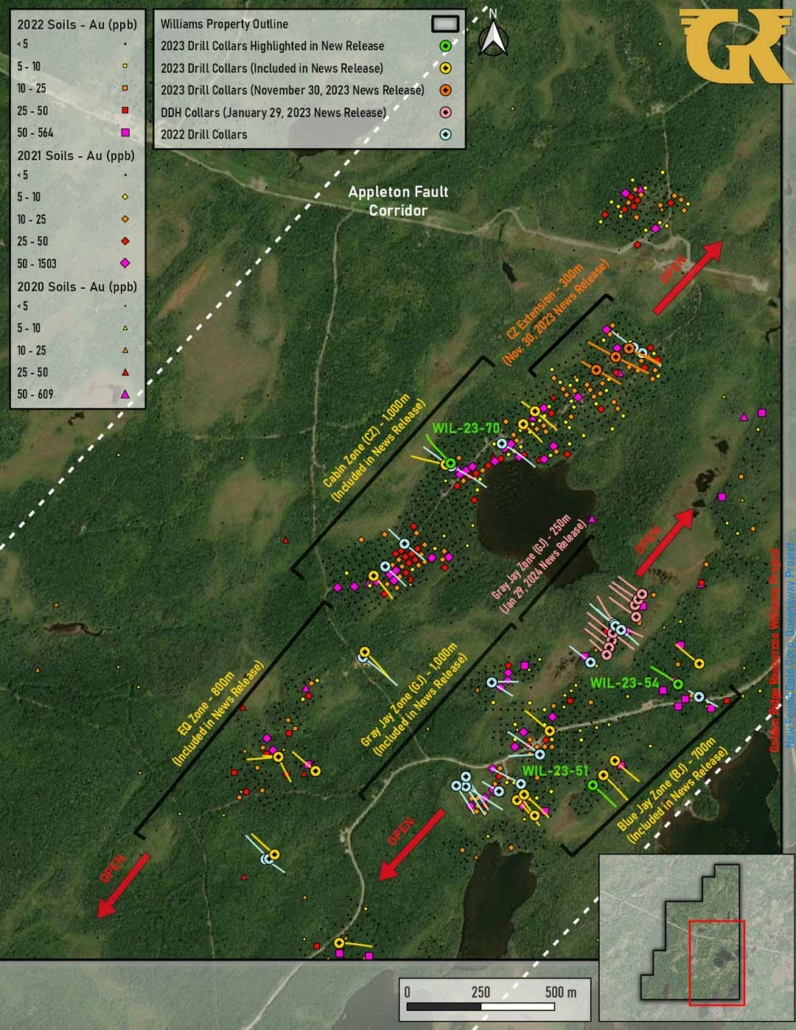Click the magenta 50 - 1503 diamond swatch
Screen dimensions: 796x1030
tap(125, 263)
